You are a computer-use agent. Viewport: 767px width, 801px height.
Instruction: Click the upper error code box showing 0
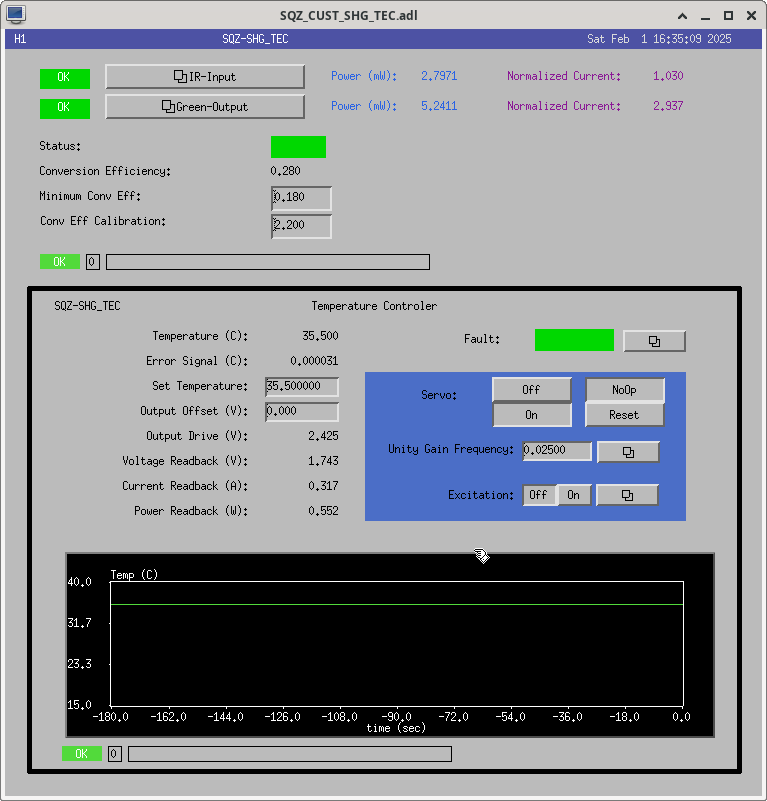click(x=92, y=262)
